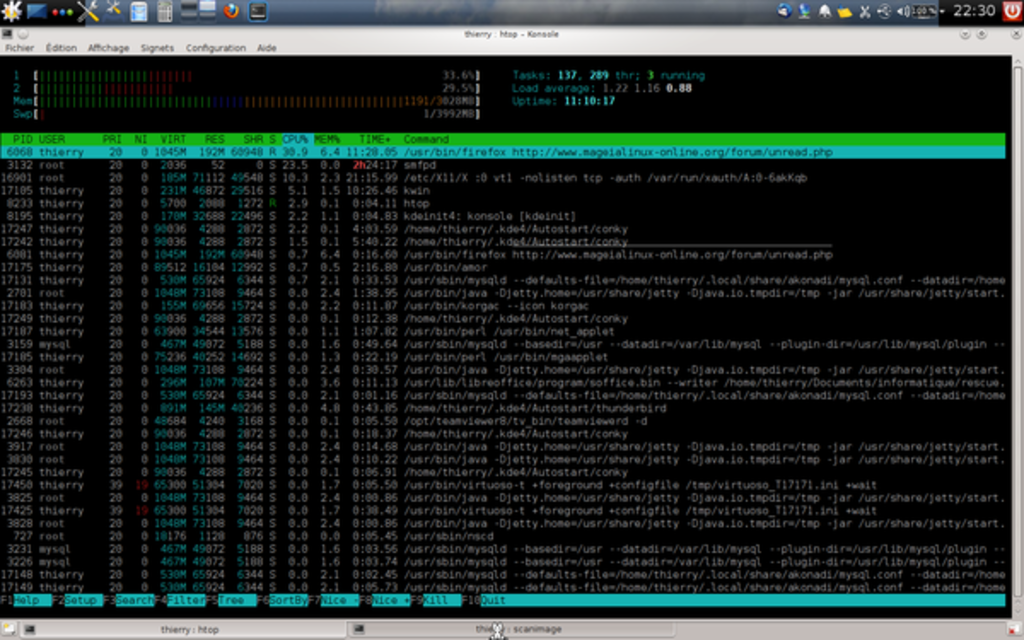The width and height of the screenshot is (1024, 640).
Task: Select the teamviewerd process row
Action: [x=503, y=421]
